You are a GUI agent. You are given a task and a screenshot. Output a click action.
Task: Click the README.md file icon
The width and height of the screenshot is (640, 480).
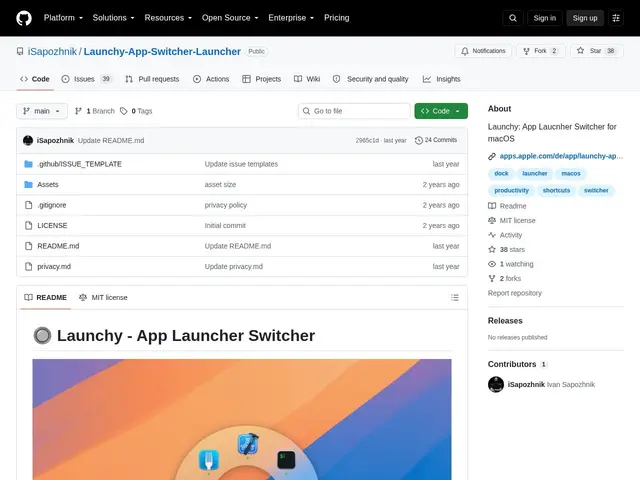(x=28, y=246)
